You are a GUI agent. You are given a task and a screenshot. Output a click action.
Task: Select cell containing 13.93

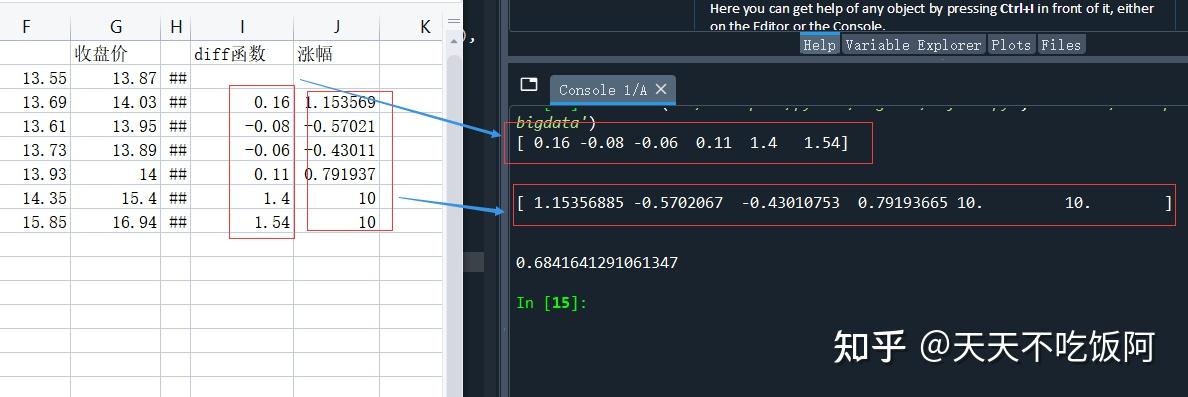[35, 174]
